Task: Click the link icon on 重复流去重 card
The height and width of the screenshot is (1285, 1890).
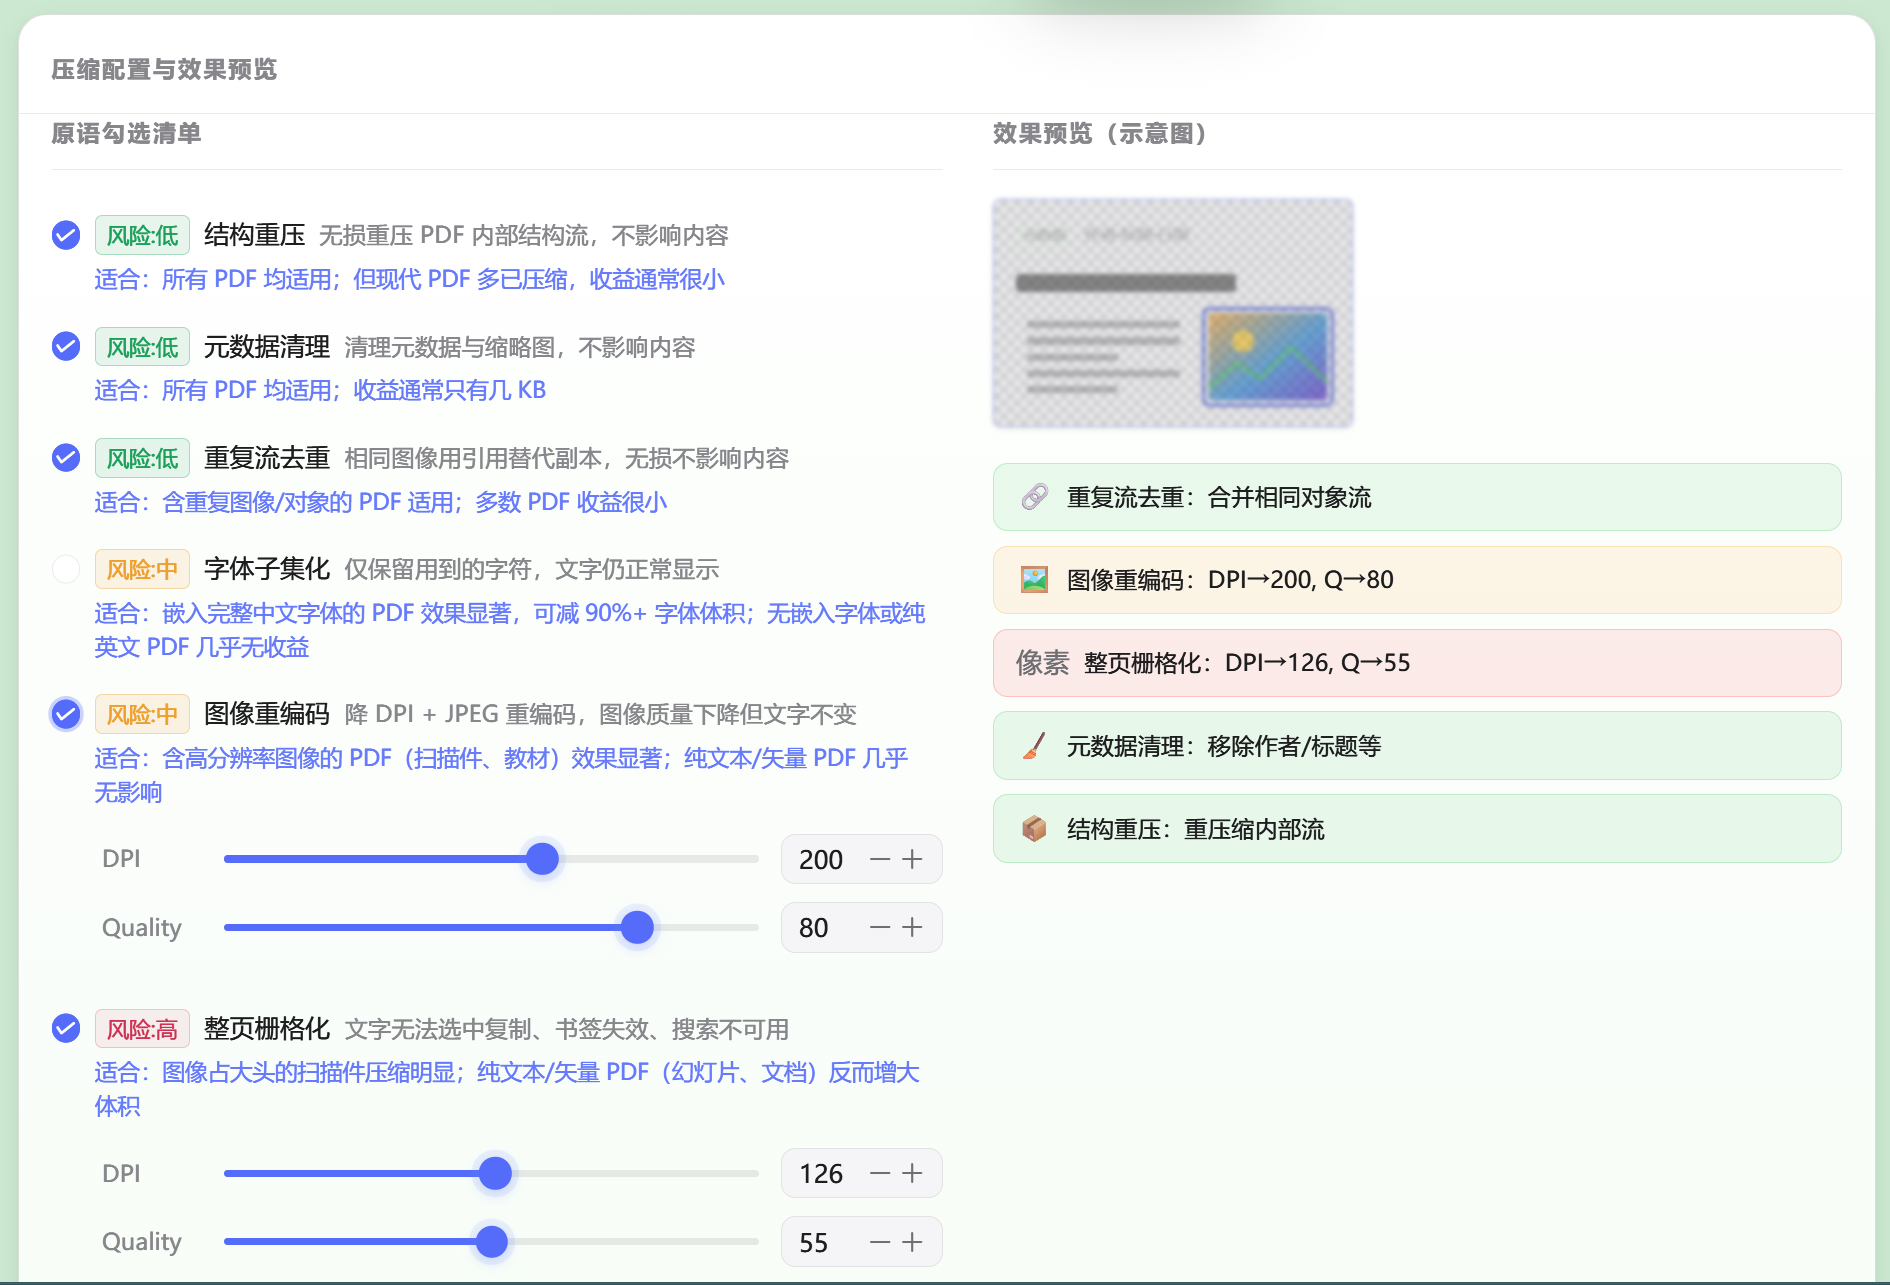Action: 1034,497
